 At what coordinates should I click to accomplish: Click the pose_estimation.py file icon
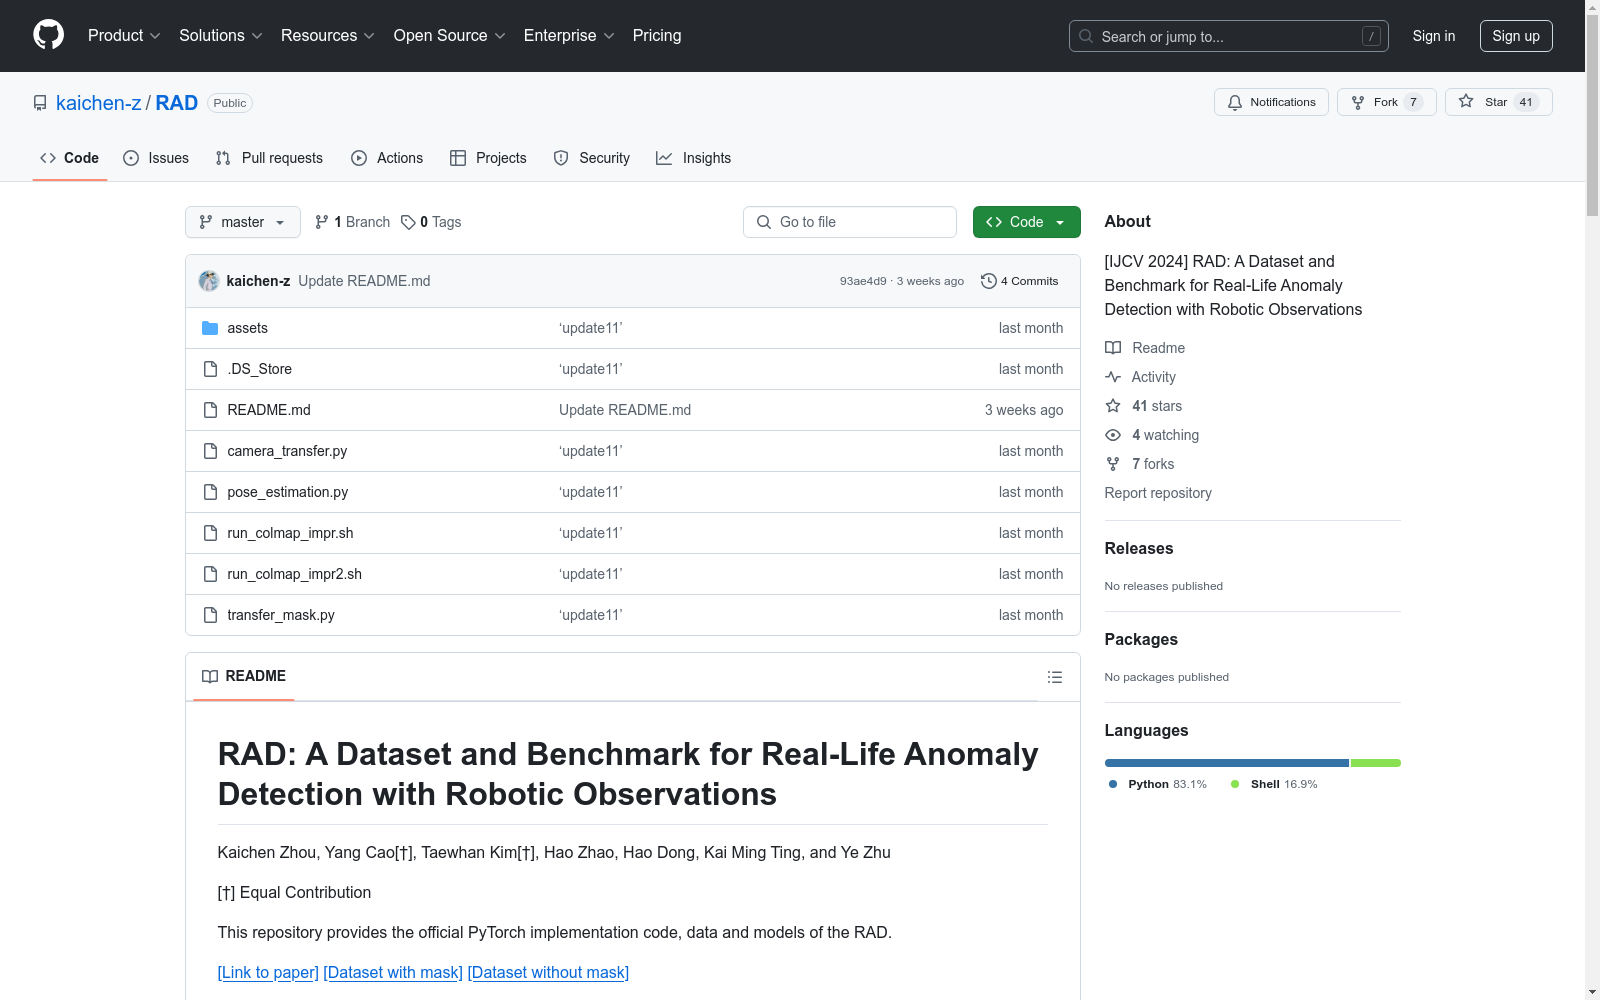tap(210, 492)
